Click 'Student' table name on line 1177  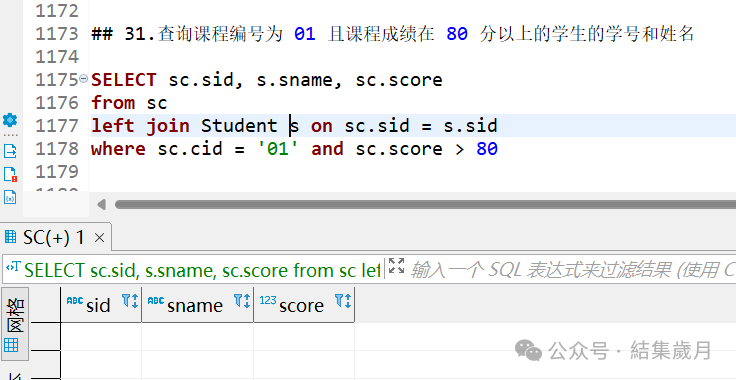[239, 126]
